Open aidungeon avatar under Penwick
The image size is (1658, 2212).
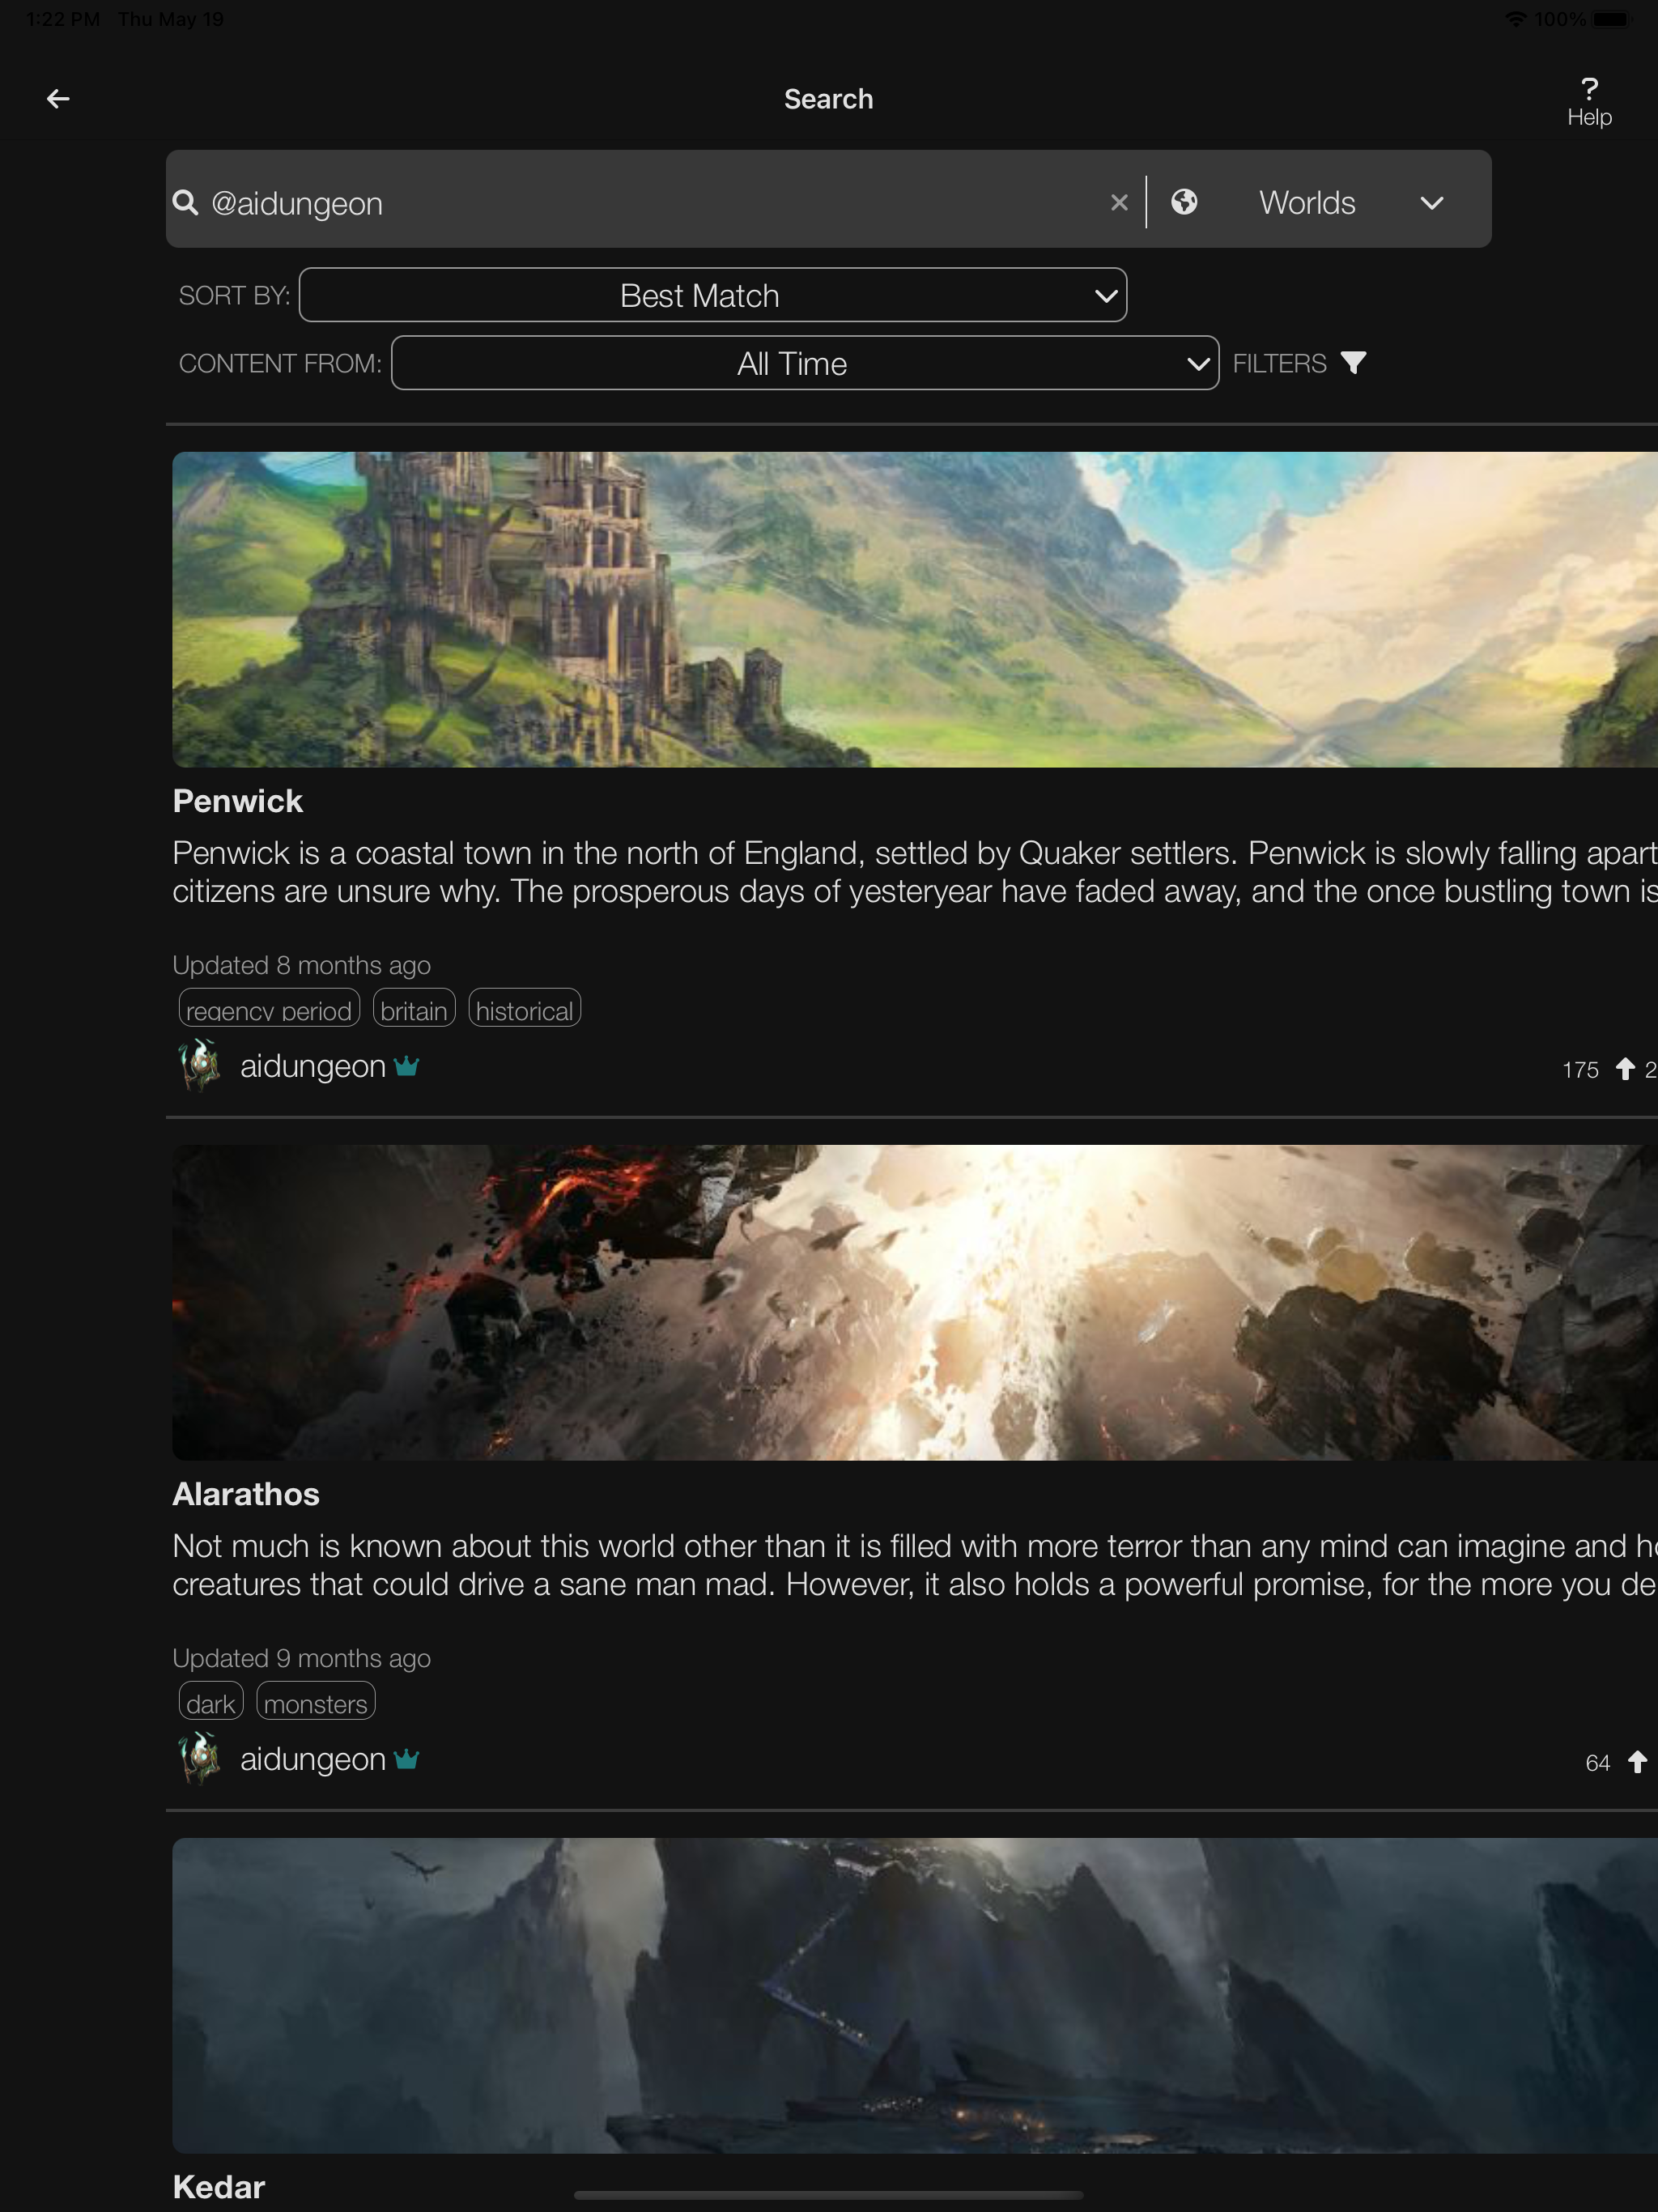(x=201, y=1065)
